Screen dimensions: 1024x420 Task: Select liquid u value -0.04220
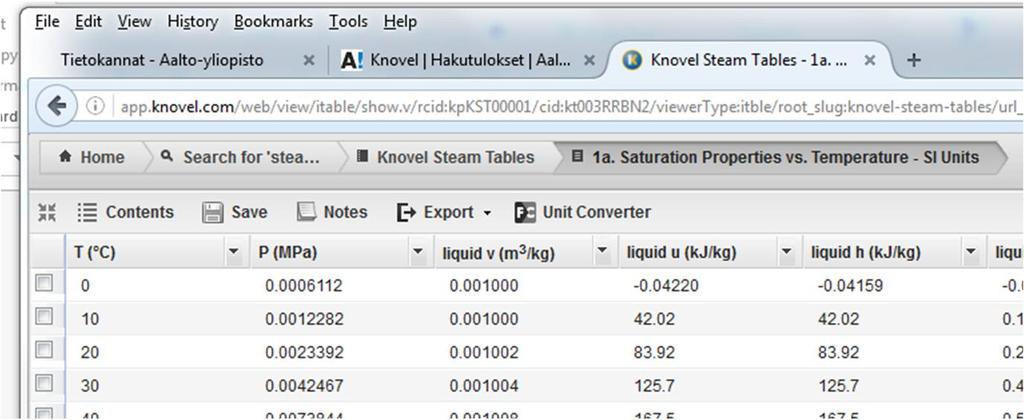[665, 285]
